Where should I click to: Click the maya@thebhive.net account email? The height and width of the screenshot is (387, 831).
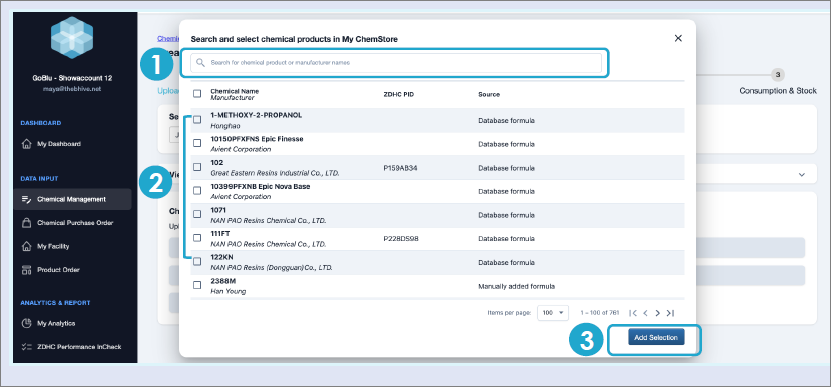pos(72,89)
